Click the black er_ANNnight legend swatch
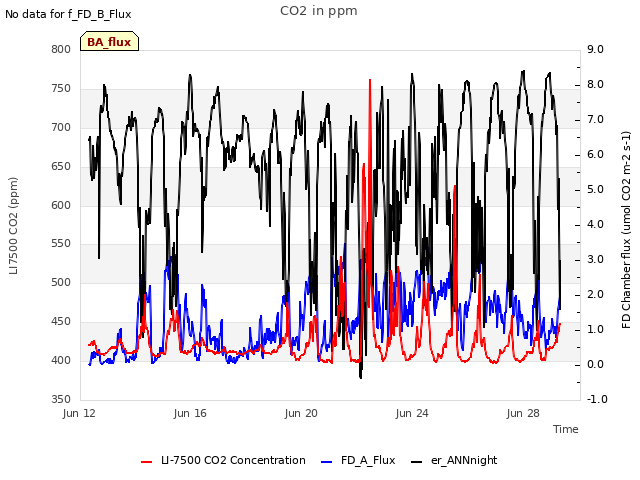 [x=416, y=462]
